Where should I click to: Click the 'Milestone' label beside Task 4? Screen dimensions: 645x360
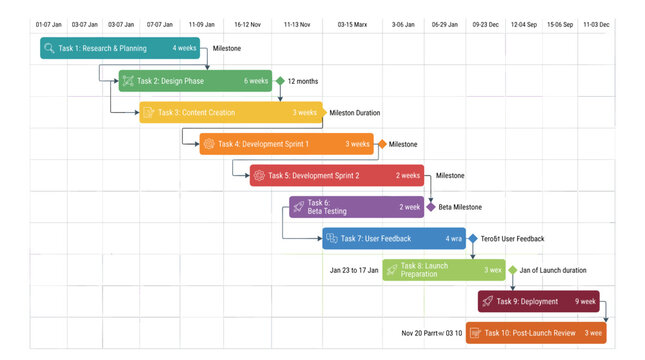403,144
